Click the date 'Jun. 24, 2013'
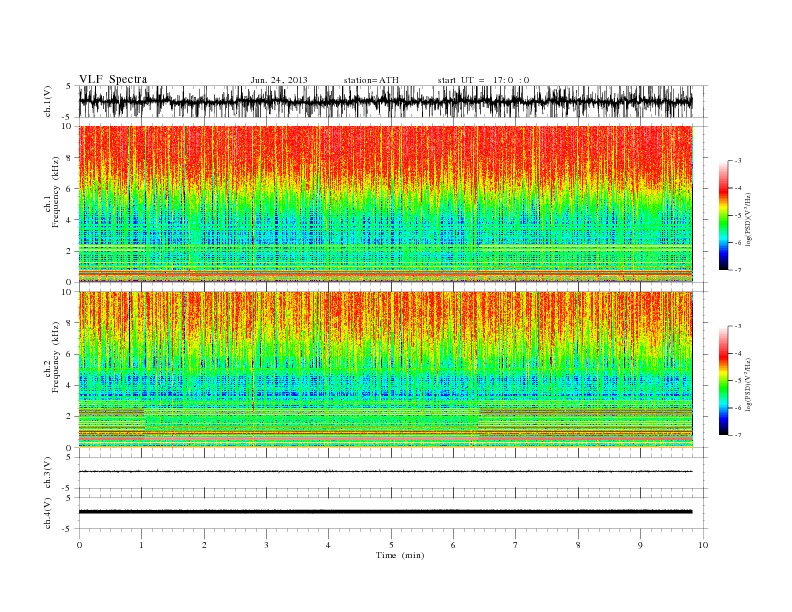This screenshot has height=612, width=792. (x=279, y=80)
